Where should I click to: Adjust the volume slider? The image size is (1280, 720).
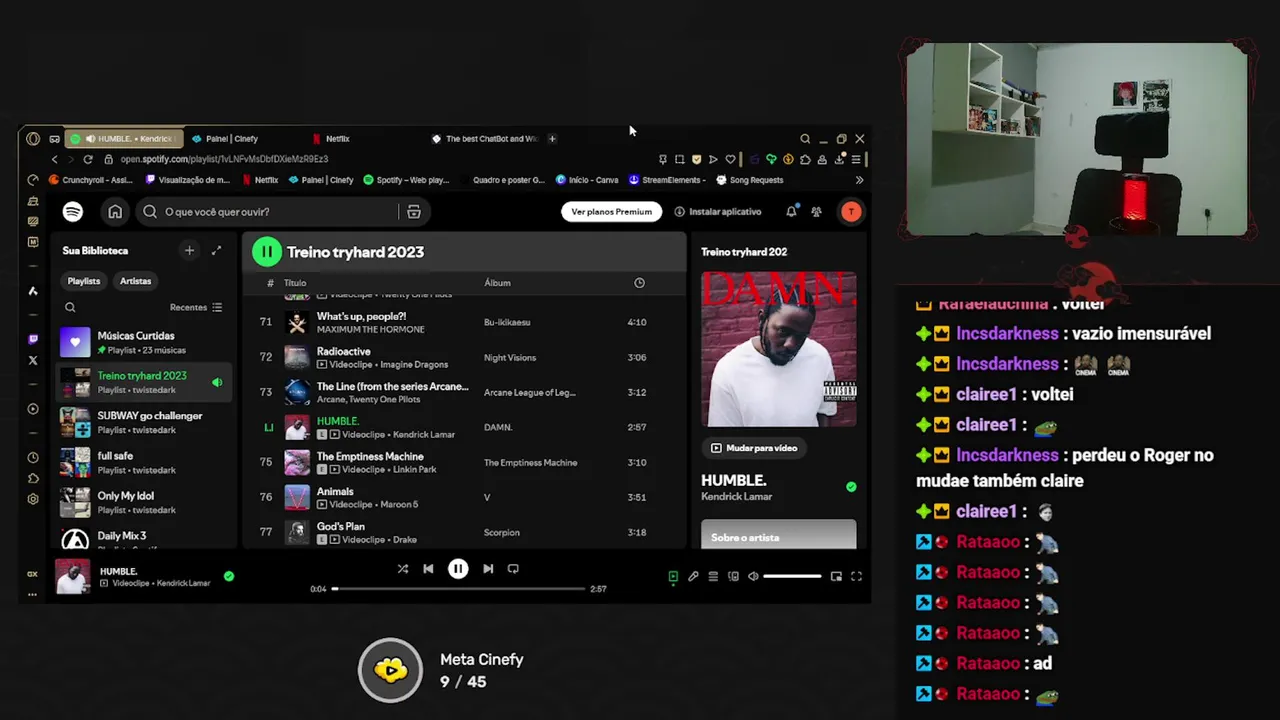pos(792,577)
